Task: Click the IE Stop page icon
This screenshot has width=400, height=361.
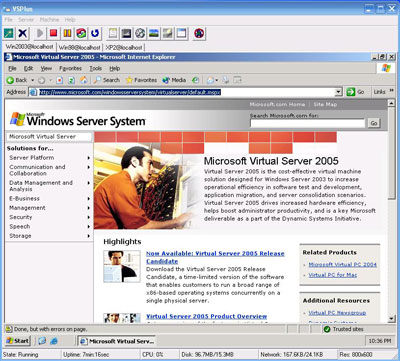Action: point(59,80)
